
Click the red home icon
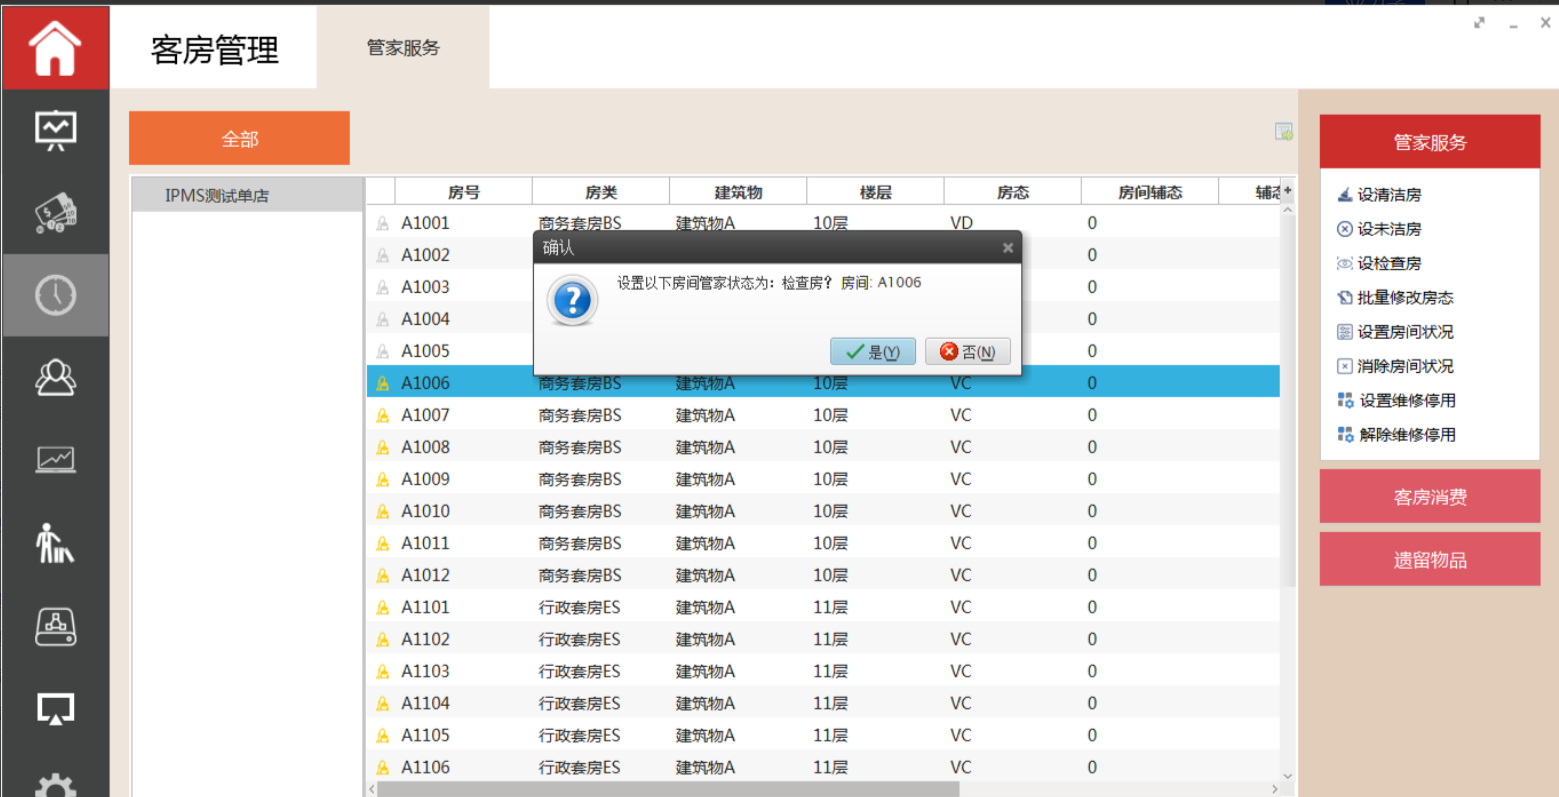point(55,47)
